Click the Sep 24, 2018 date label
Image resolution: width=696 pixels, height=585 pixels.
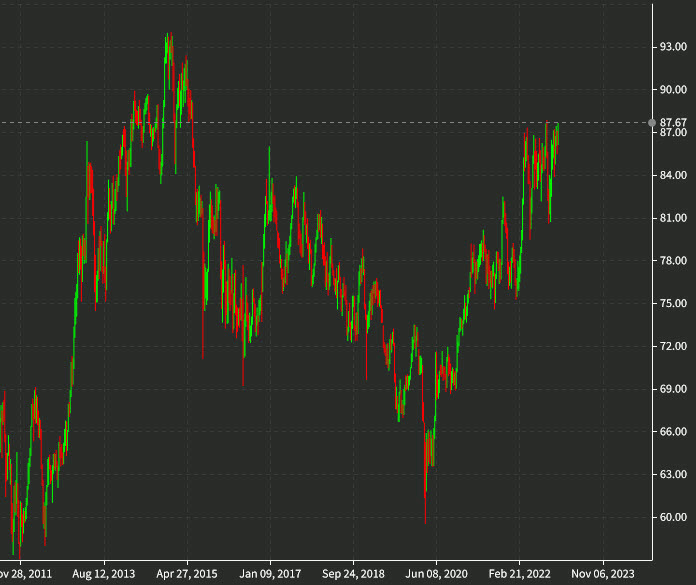pyautogui.click(x=353, y=574)
